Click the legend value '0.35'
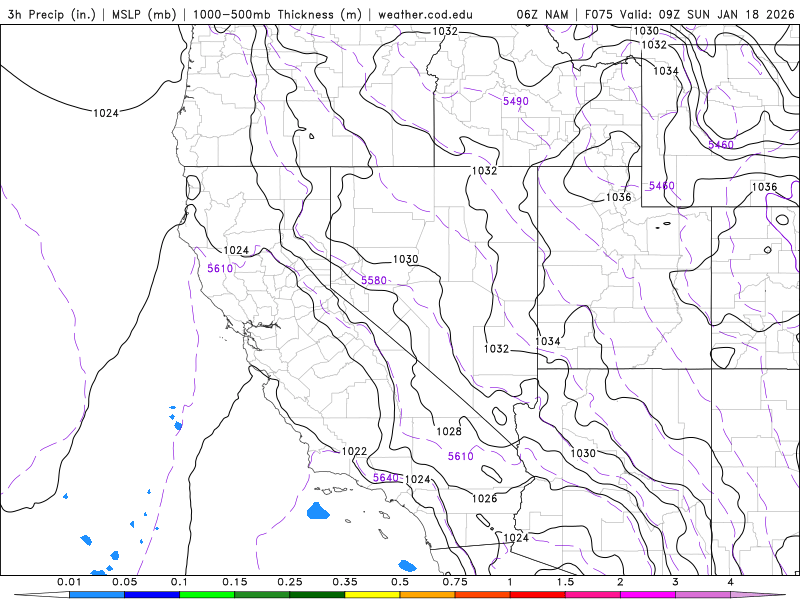Screen dimensions: 800x600 pyautogui.click(x=345, y=582)
